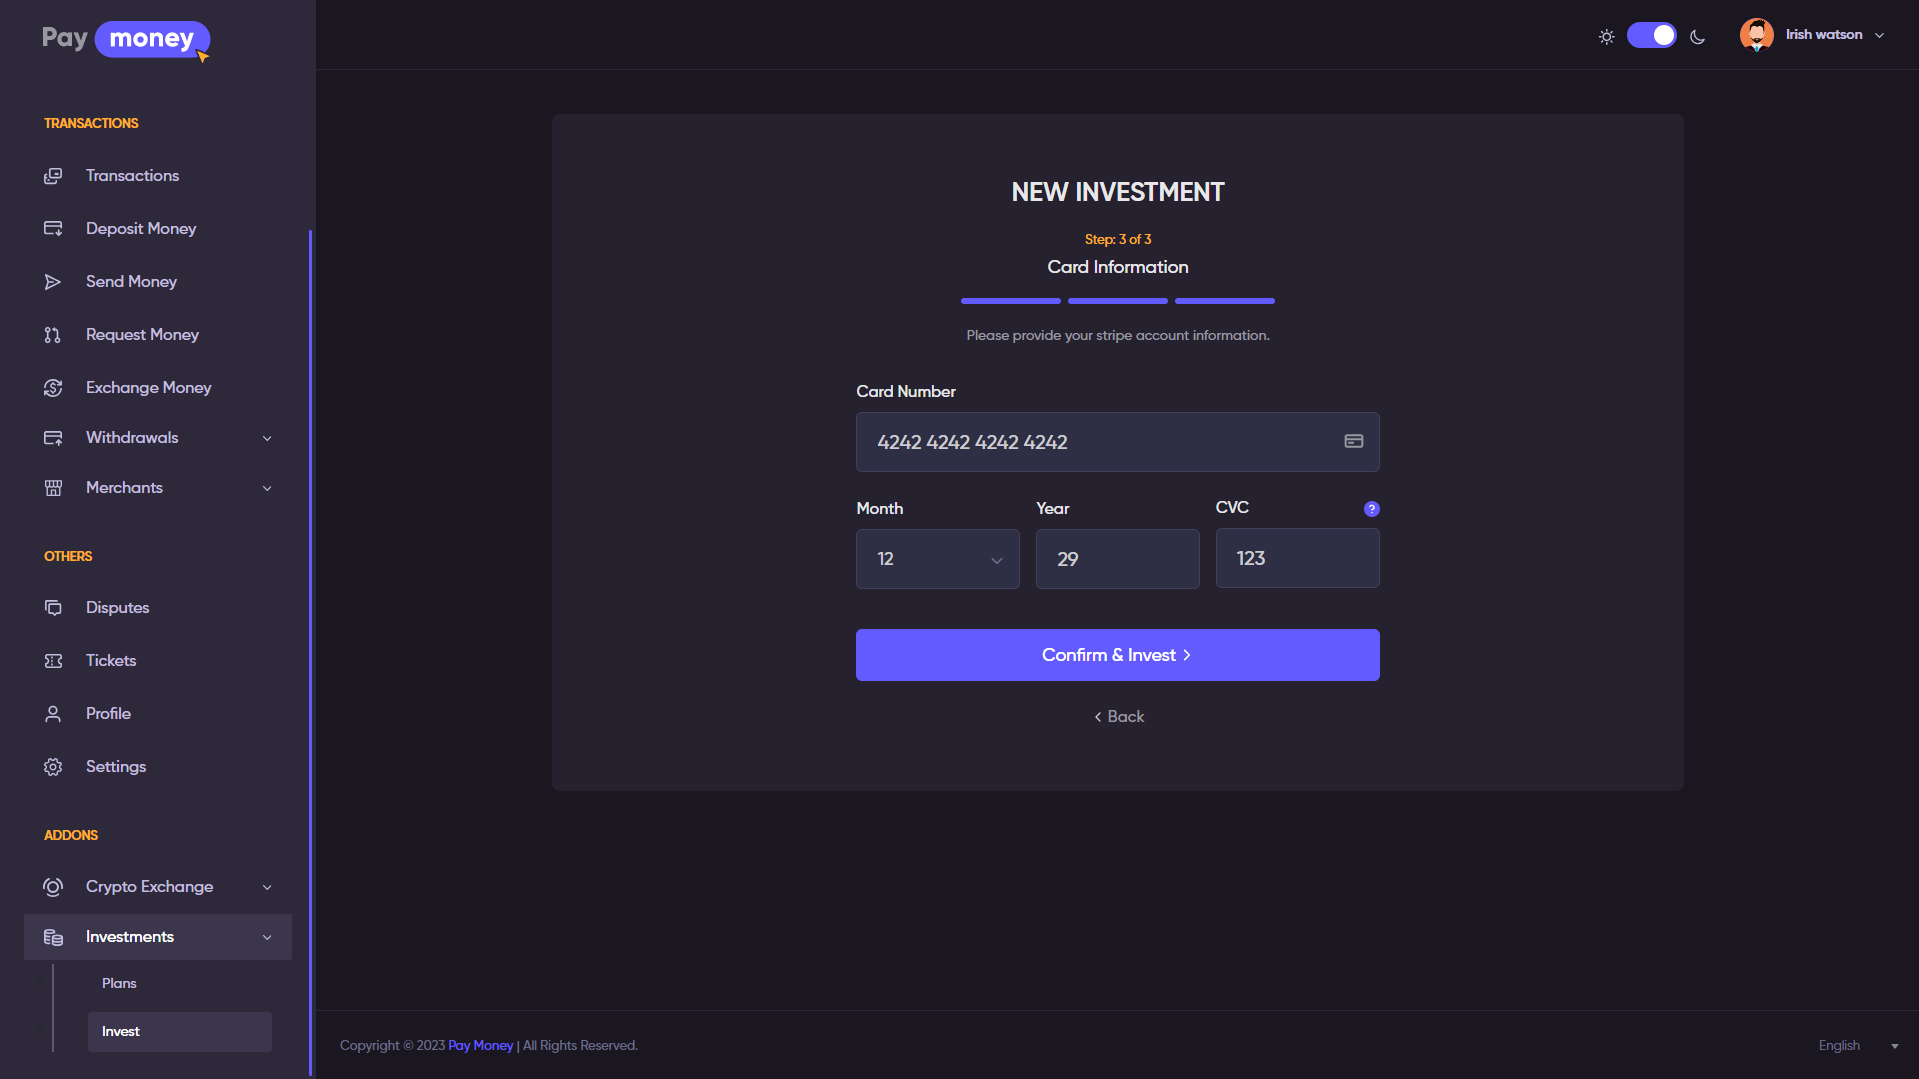Image resolution: width=1919 pixels, height=1079 pixels.
Task: Click the CVC help question-mark icon
Action: point(1371,509)
